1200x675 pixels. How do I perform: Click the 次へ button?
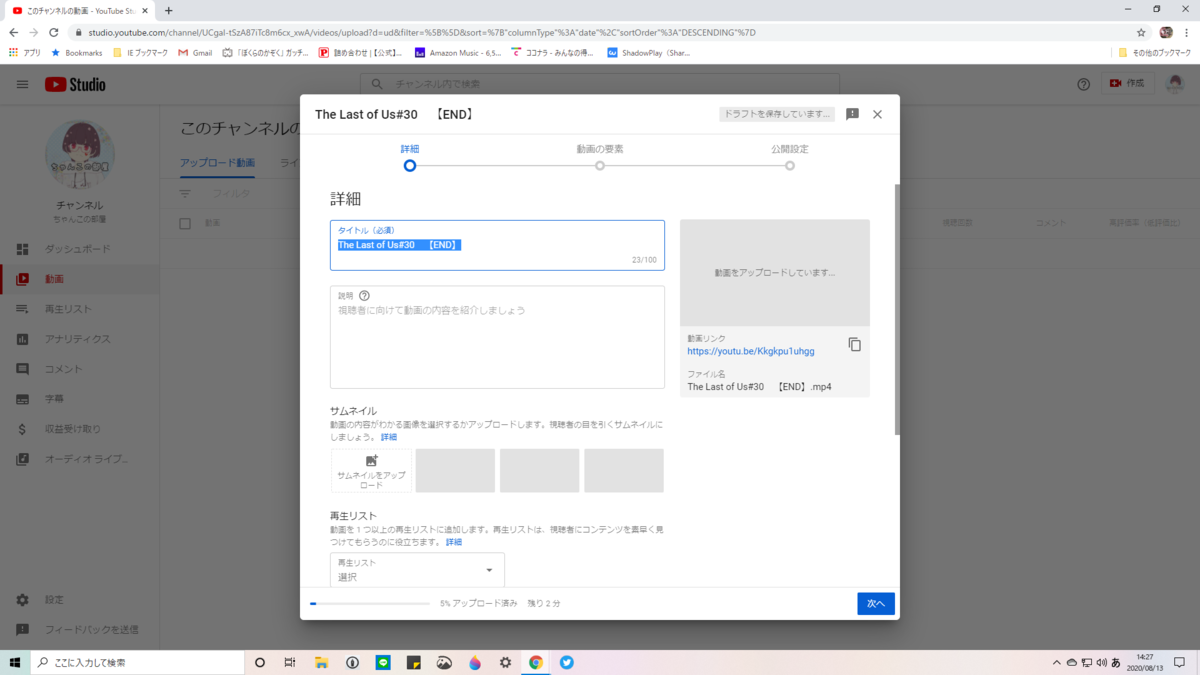click(x=876, y=604)
